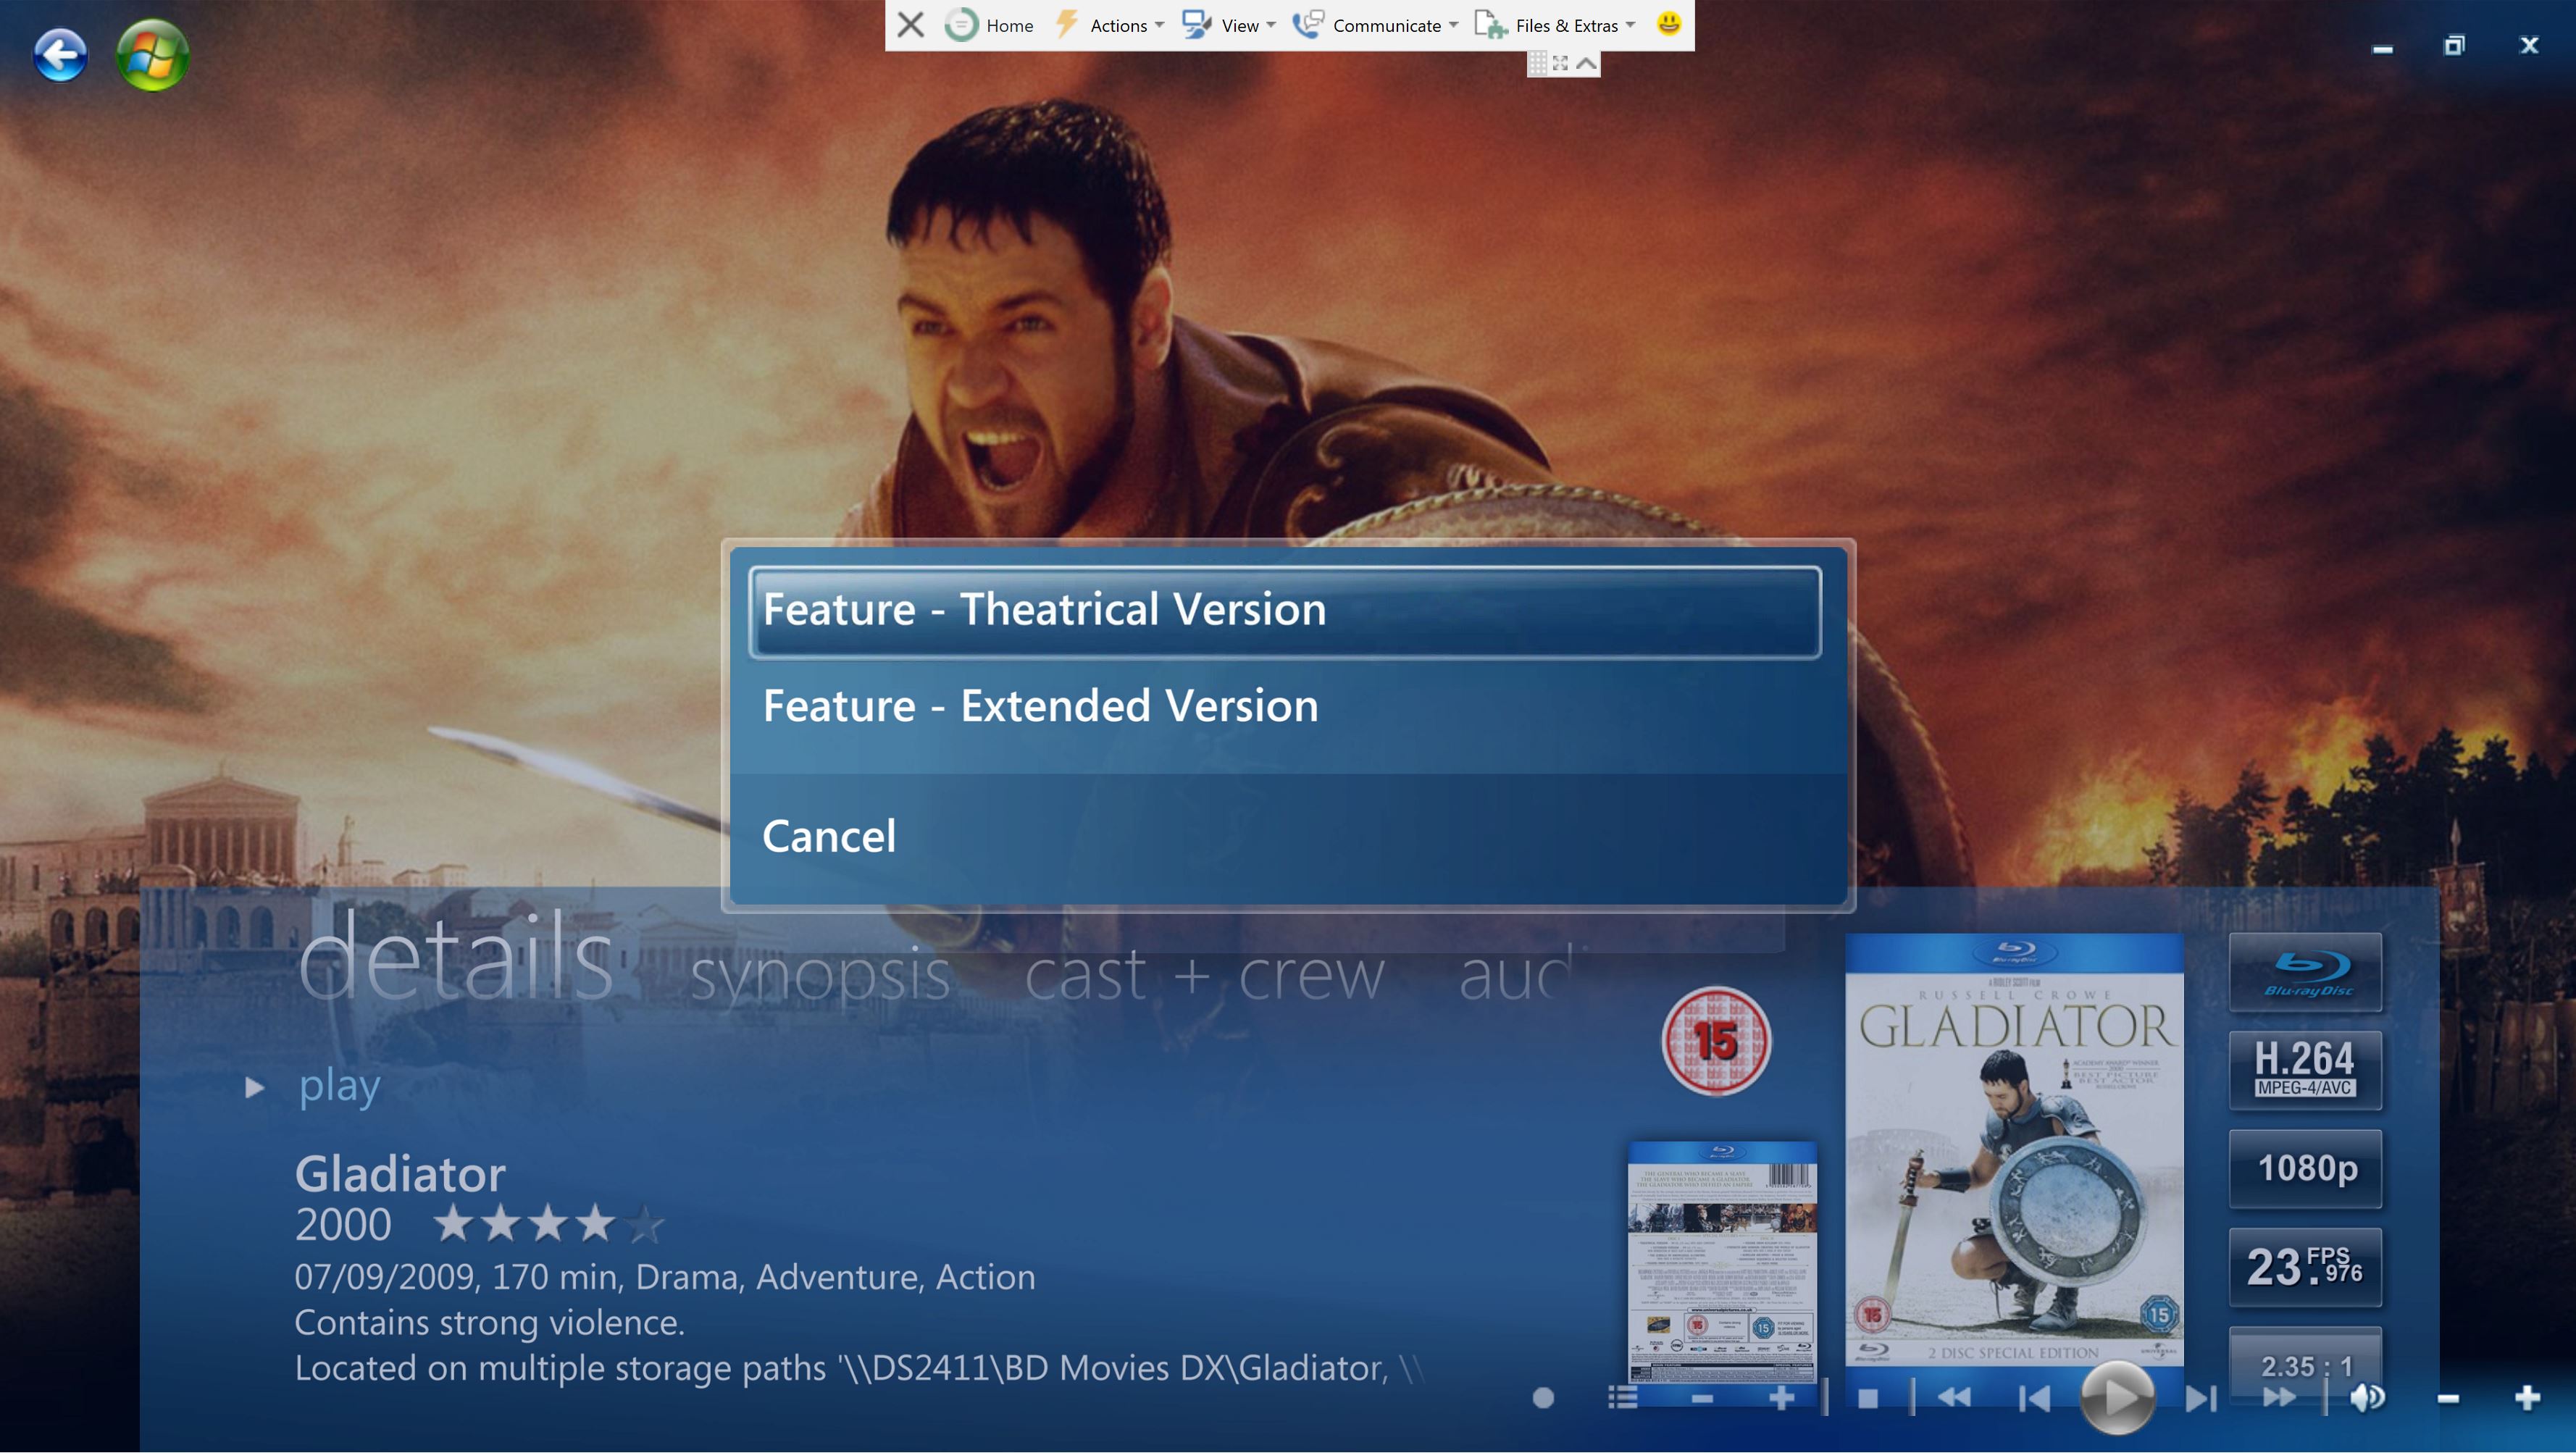The image size is (2576, 1453).
Task: Lower the volume with minus
Action: (x=2448, y=1399)
